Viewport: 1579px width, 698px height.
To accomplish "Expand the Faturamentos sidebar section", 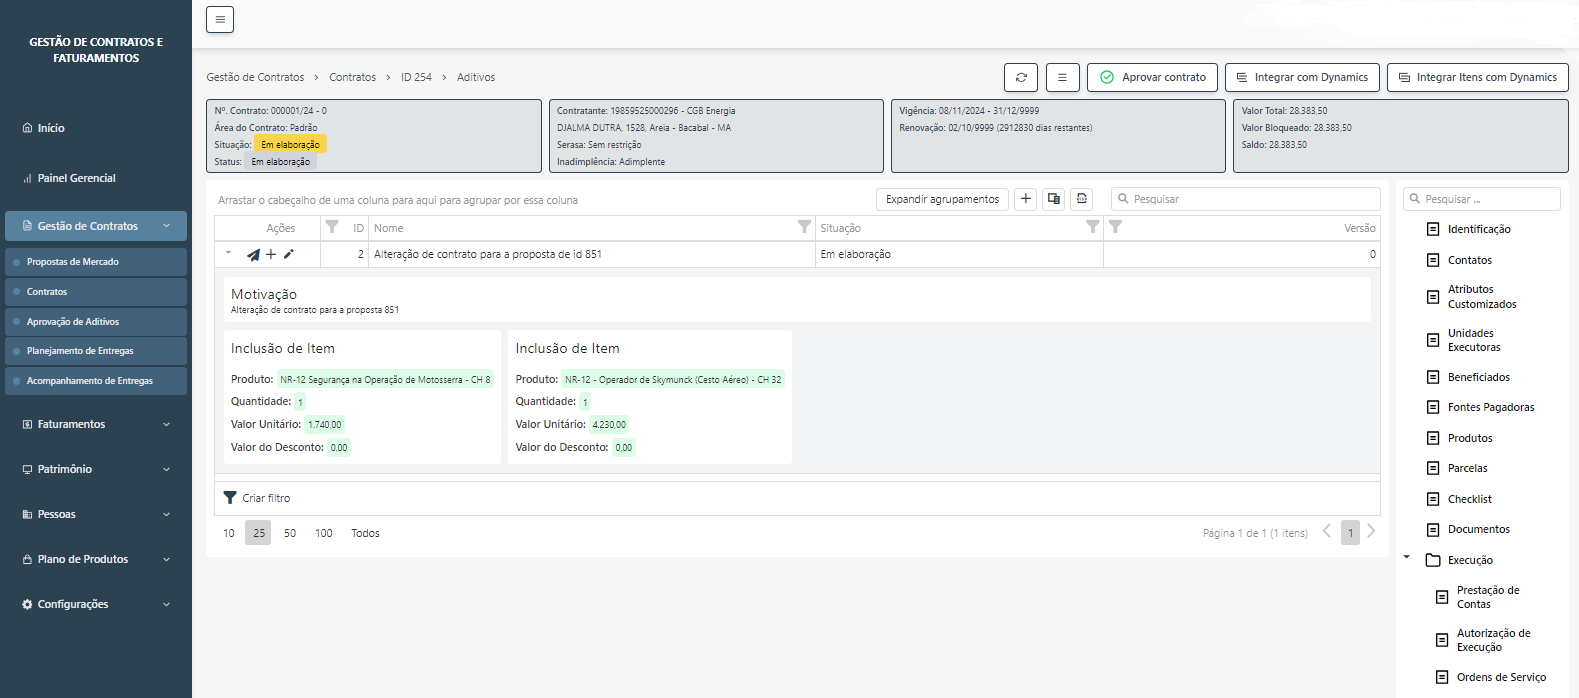I will pyautogui.click(x=96, y=424).
